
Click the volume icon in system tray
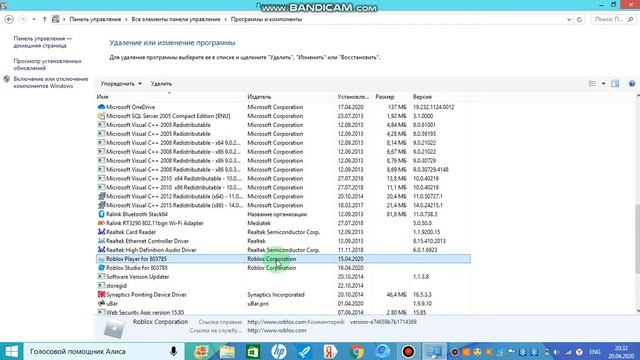557,352
